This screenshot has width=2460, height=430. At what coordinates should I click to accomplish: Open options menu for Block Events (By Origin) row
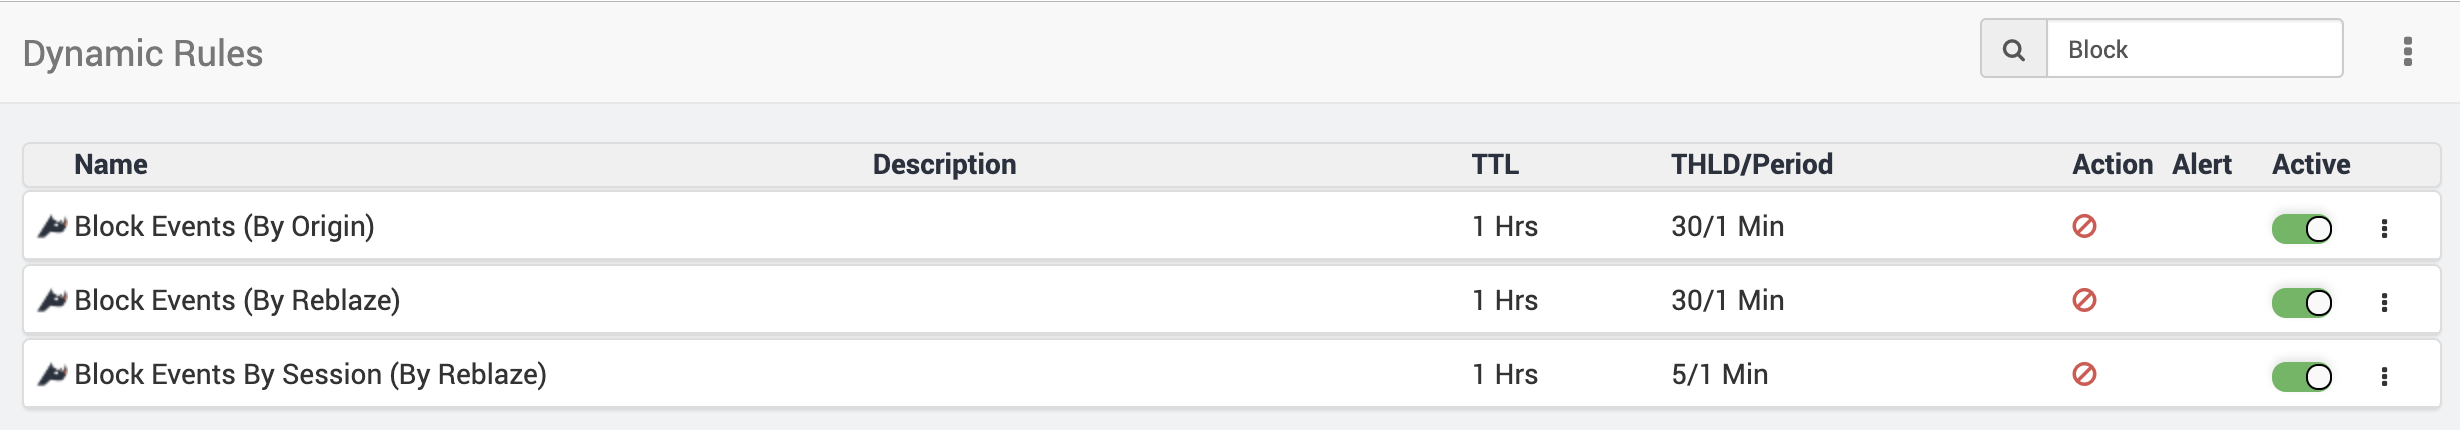[2384, 229]
